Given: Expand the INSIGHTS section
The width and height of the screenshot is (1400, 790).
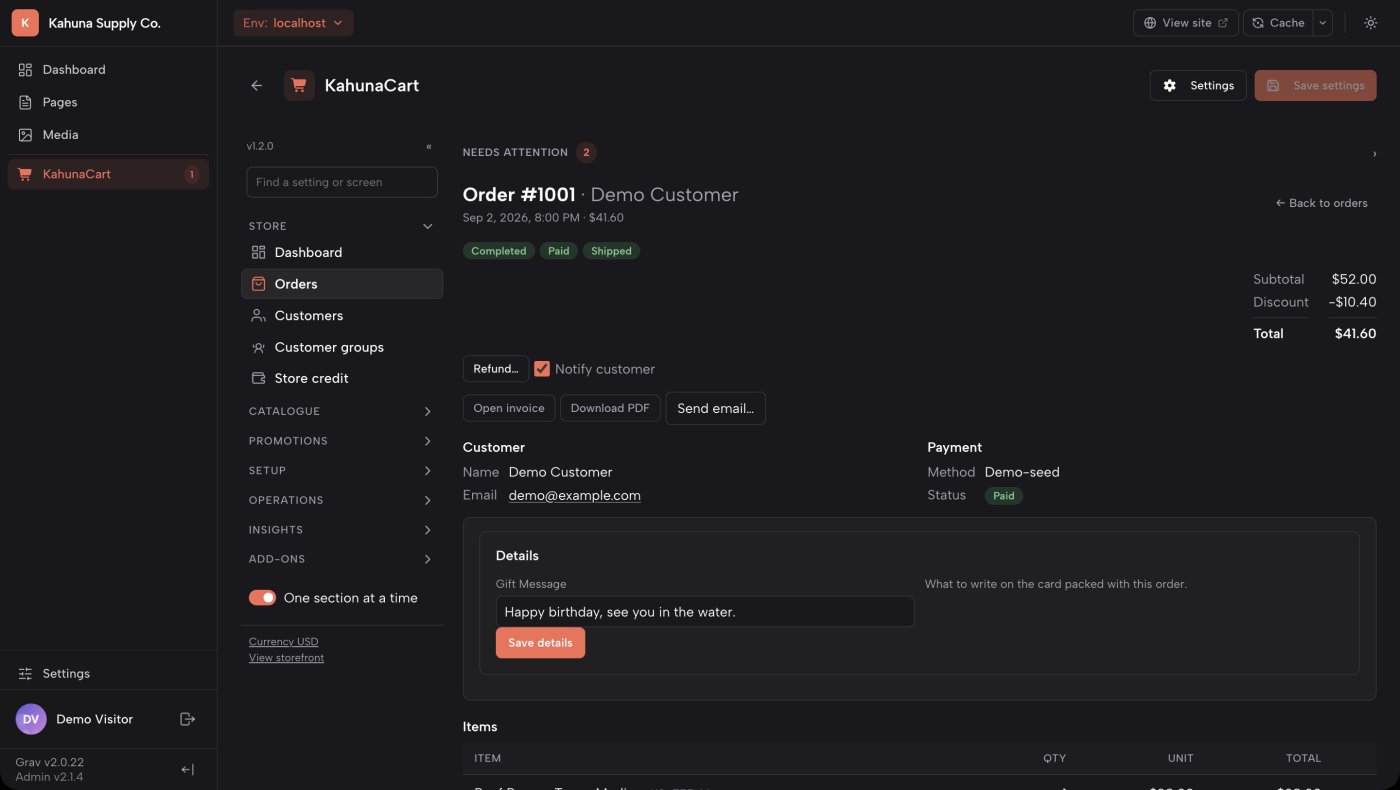Looking at the screenshot, I should [x=341, y=530].
